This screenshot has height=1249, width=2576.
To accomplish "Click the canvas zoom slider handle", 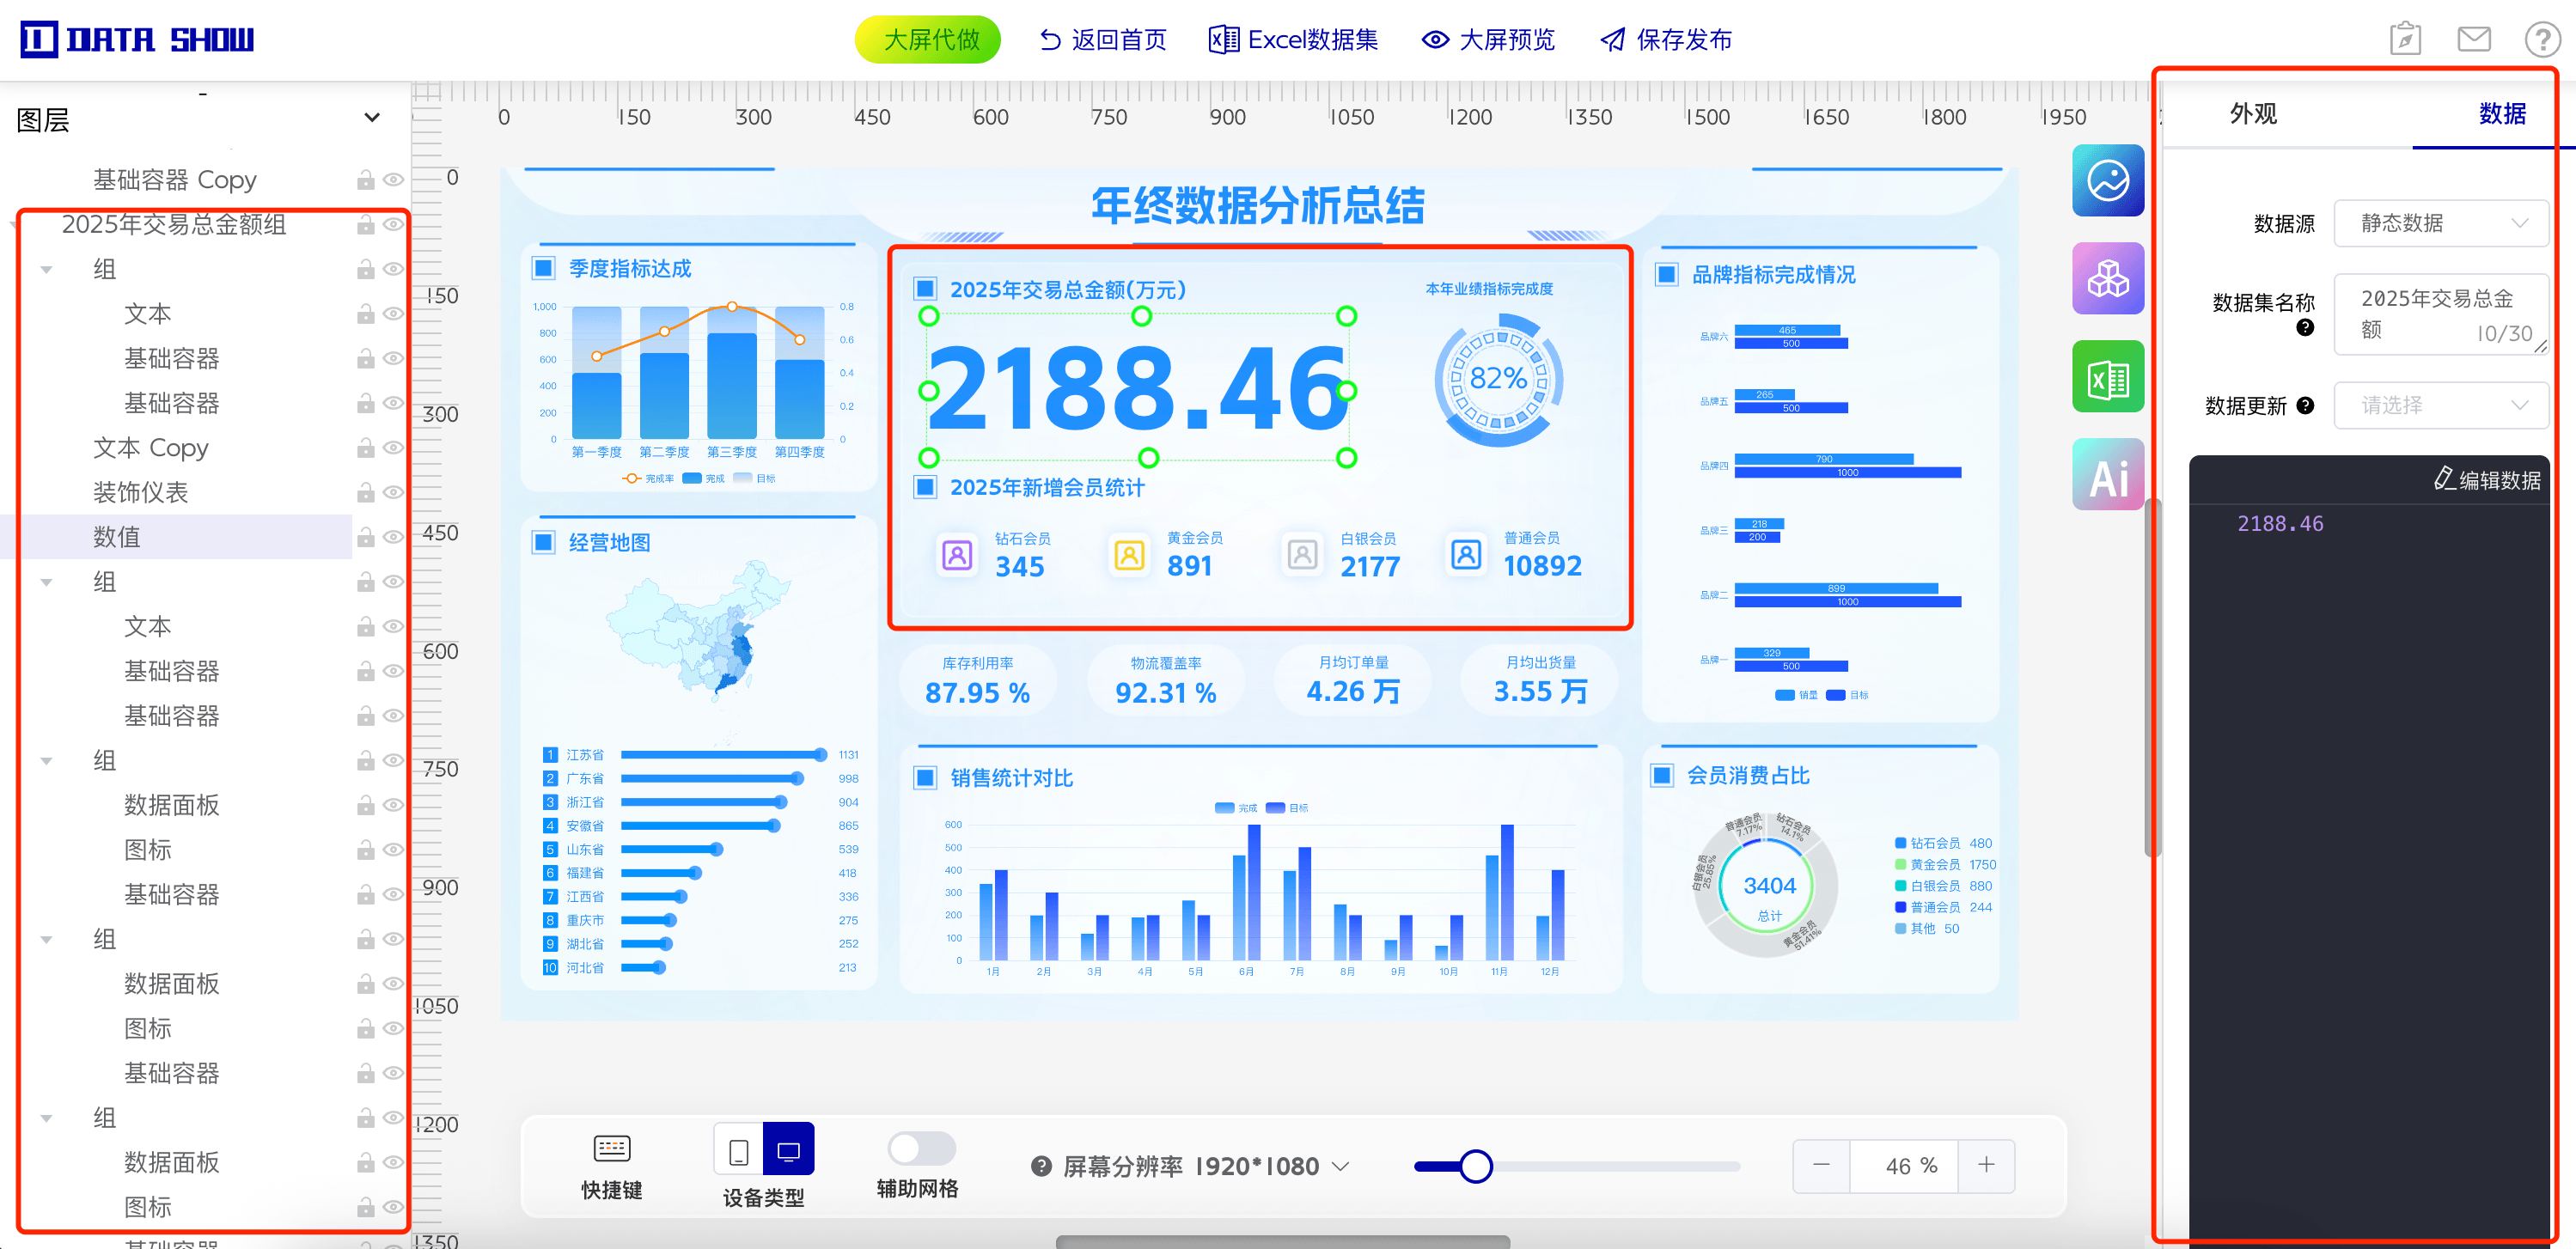I will (x=1475, y=1166).
